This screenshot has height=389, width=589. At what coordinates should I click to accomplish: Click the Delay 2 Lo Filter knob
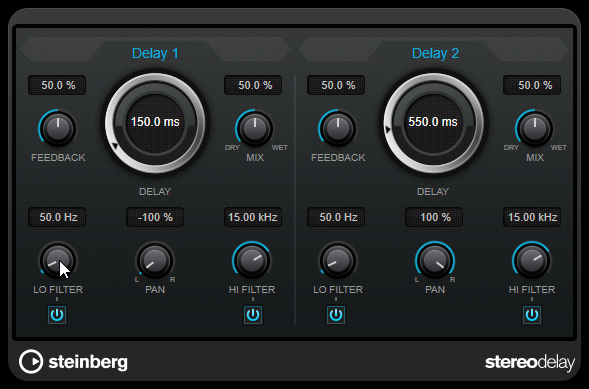click(x=338, y=260)
